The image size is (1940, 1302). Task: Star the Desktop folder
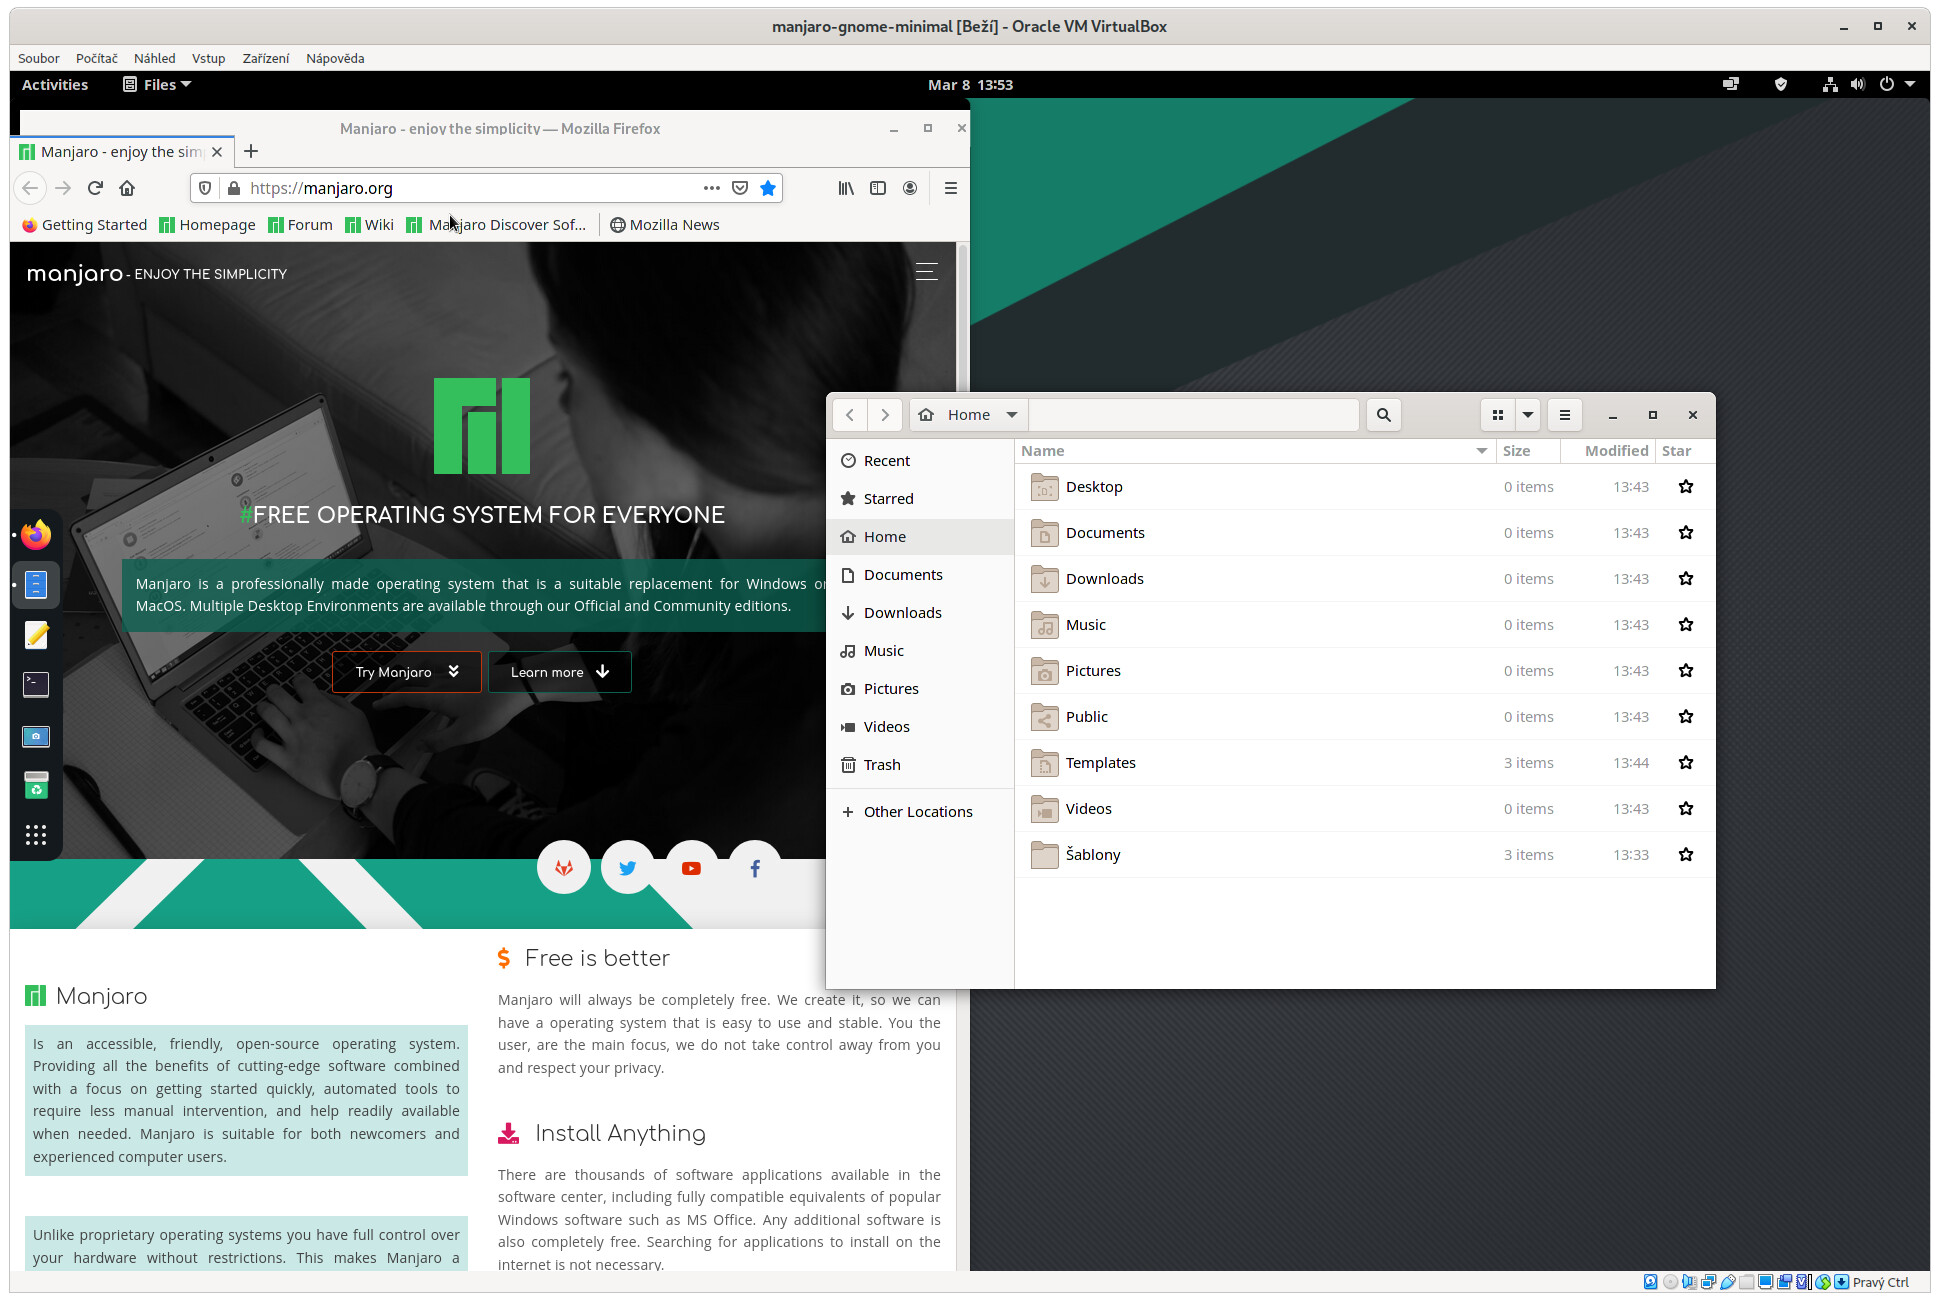1686,487
